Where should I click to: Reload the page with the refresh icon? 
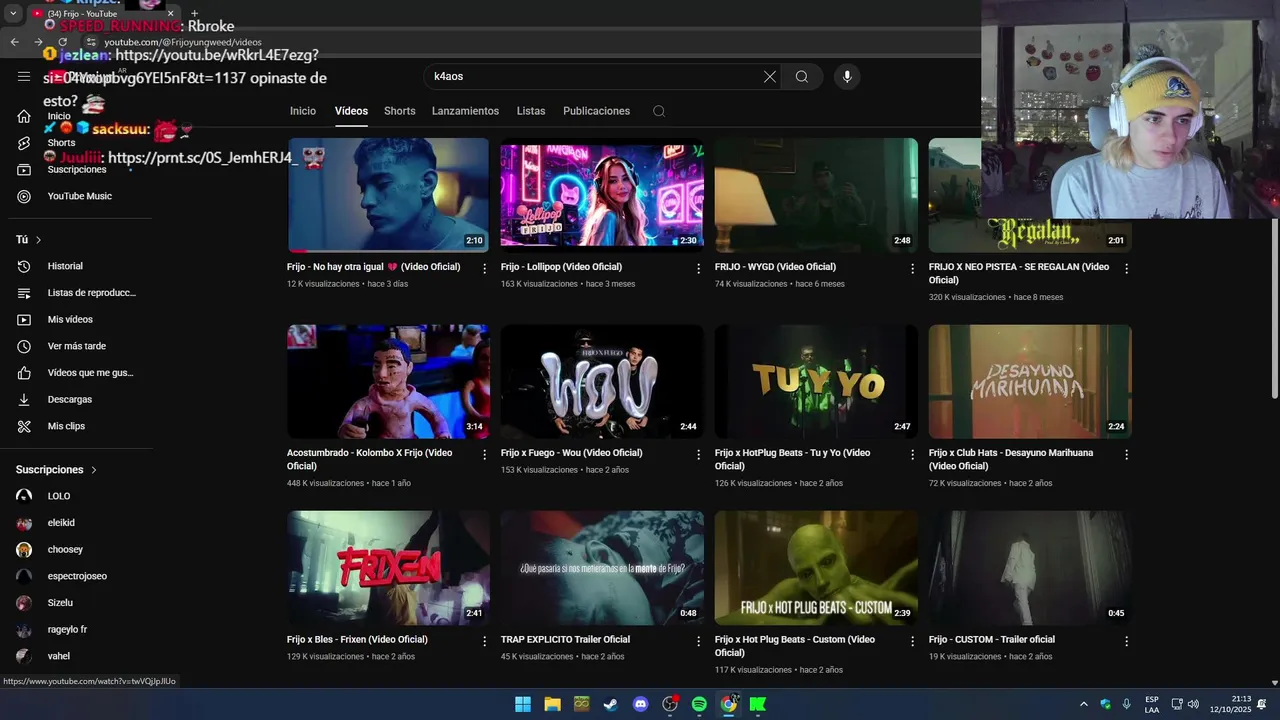click(62, 42)
